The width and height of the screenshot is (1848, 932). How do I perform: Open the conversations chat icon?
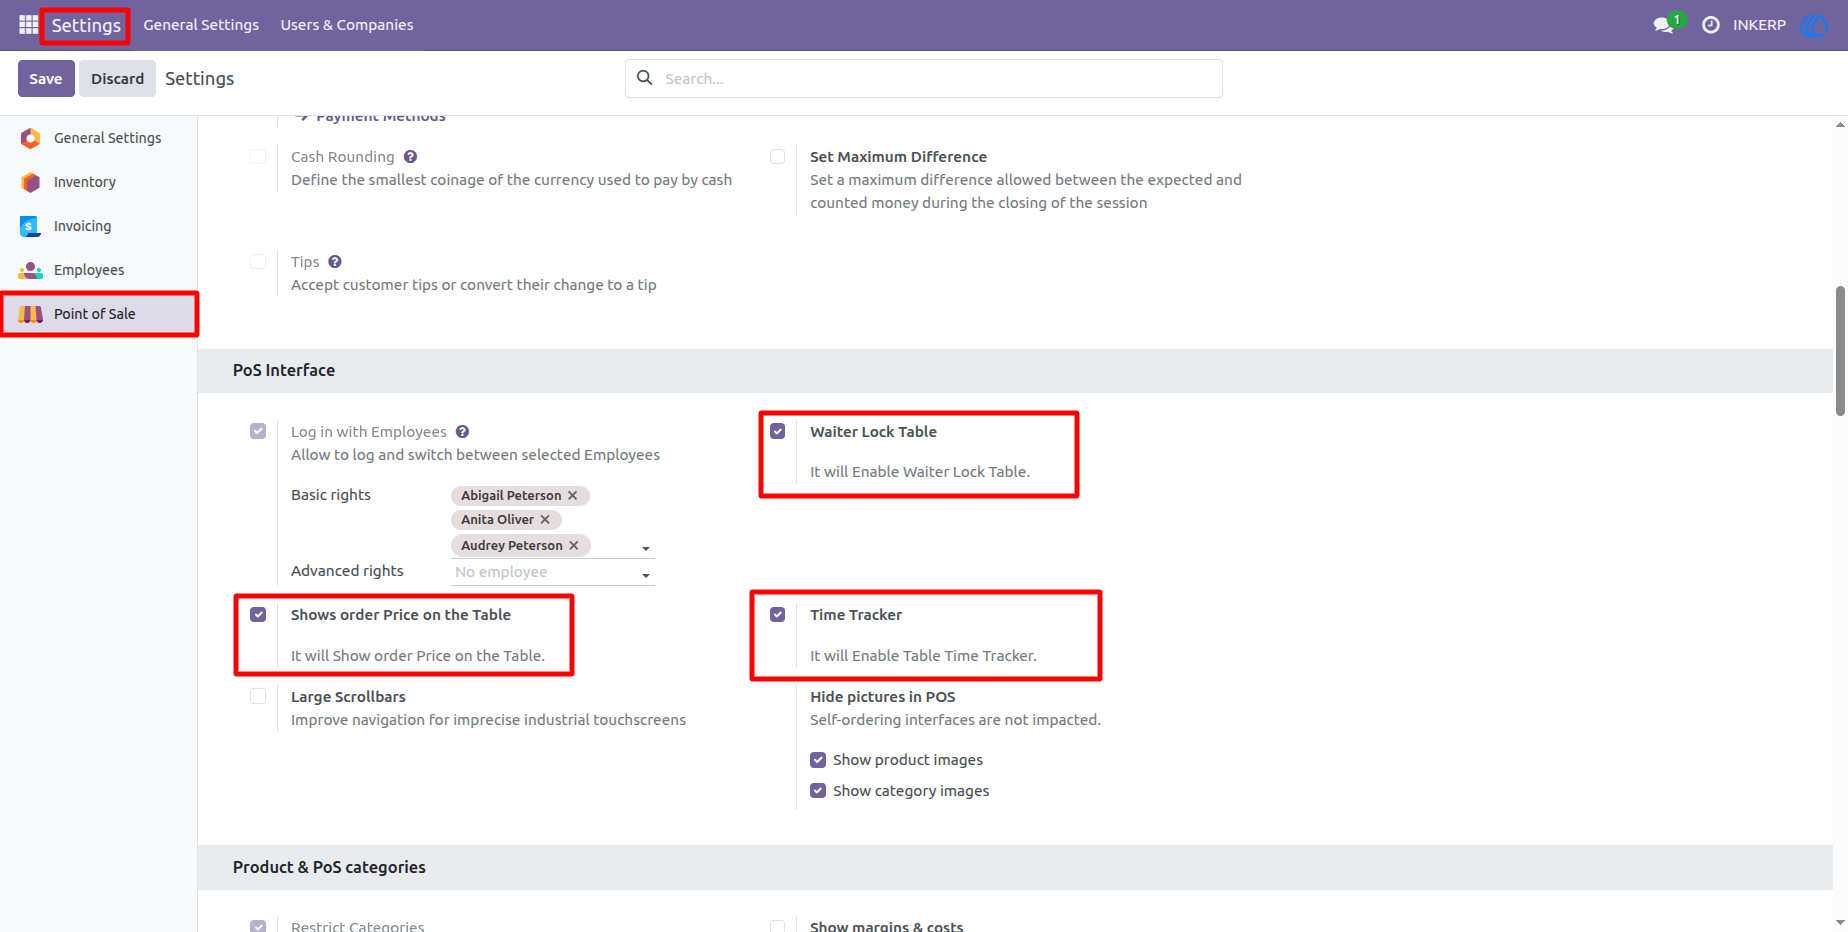tap(1664, 25)
